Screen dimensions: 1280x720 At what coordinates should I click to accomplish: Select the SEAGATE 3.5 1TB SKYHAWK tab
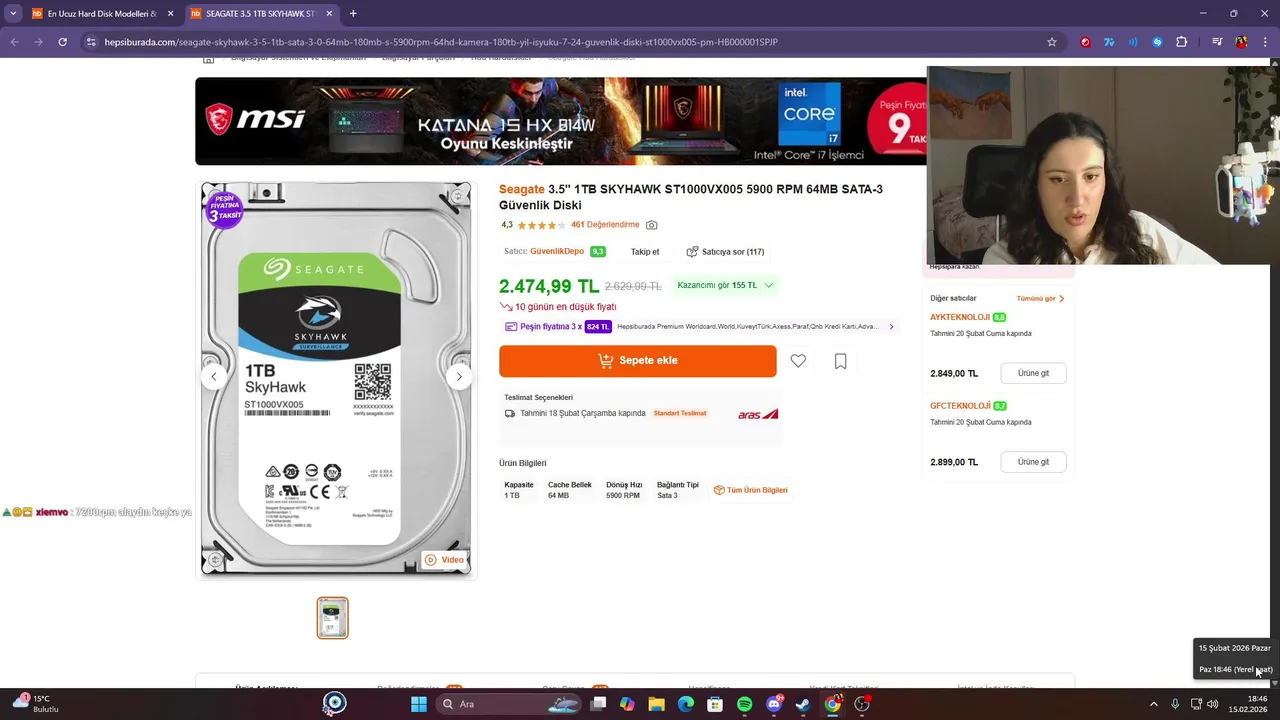point(260,14)
